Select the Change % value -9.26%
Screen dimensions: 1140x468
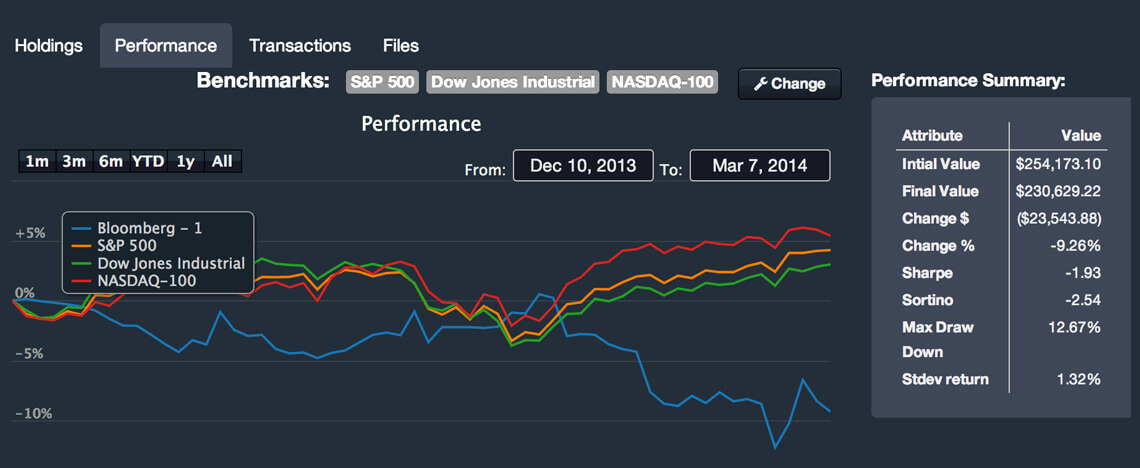tap(1075, 246)
